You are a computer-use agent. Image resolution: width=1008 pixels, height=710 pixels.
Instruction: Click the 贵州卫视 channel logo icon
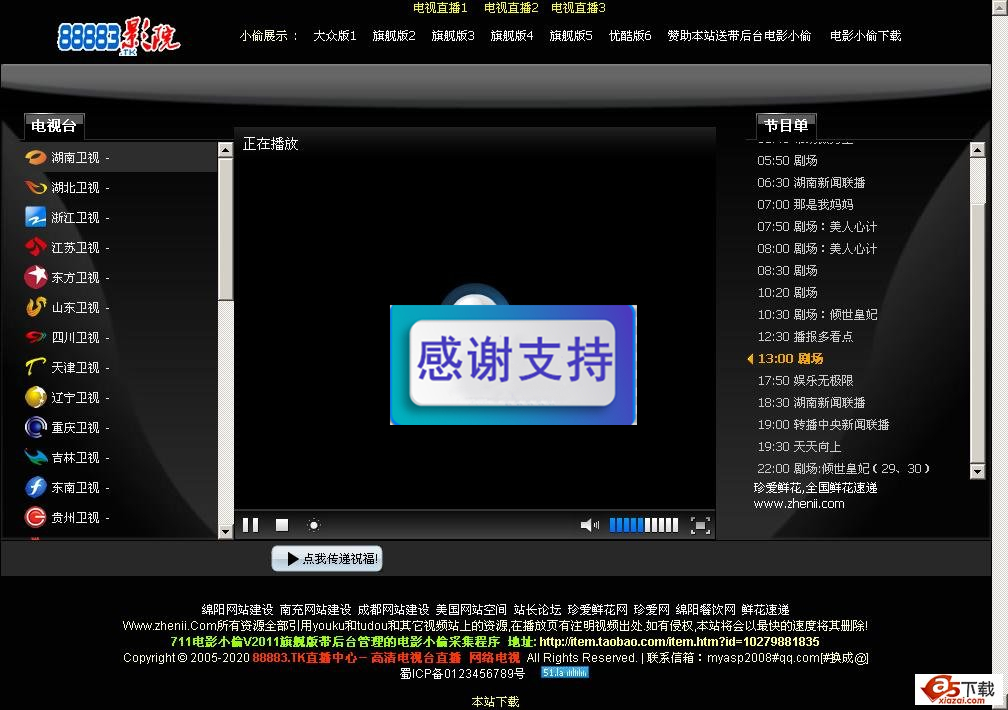click(35, 517)
